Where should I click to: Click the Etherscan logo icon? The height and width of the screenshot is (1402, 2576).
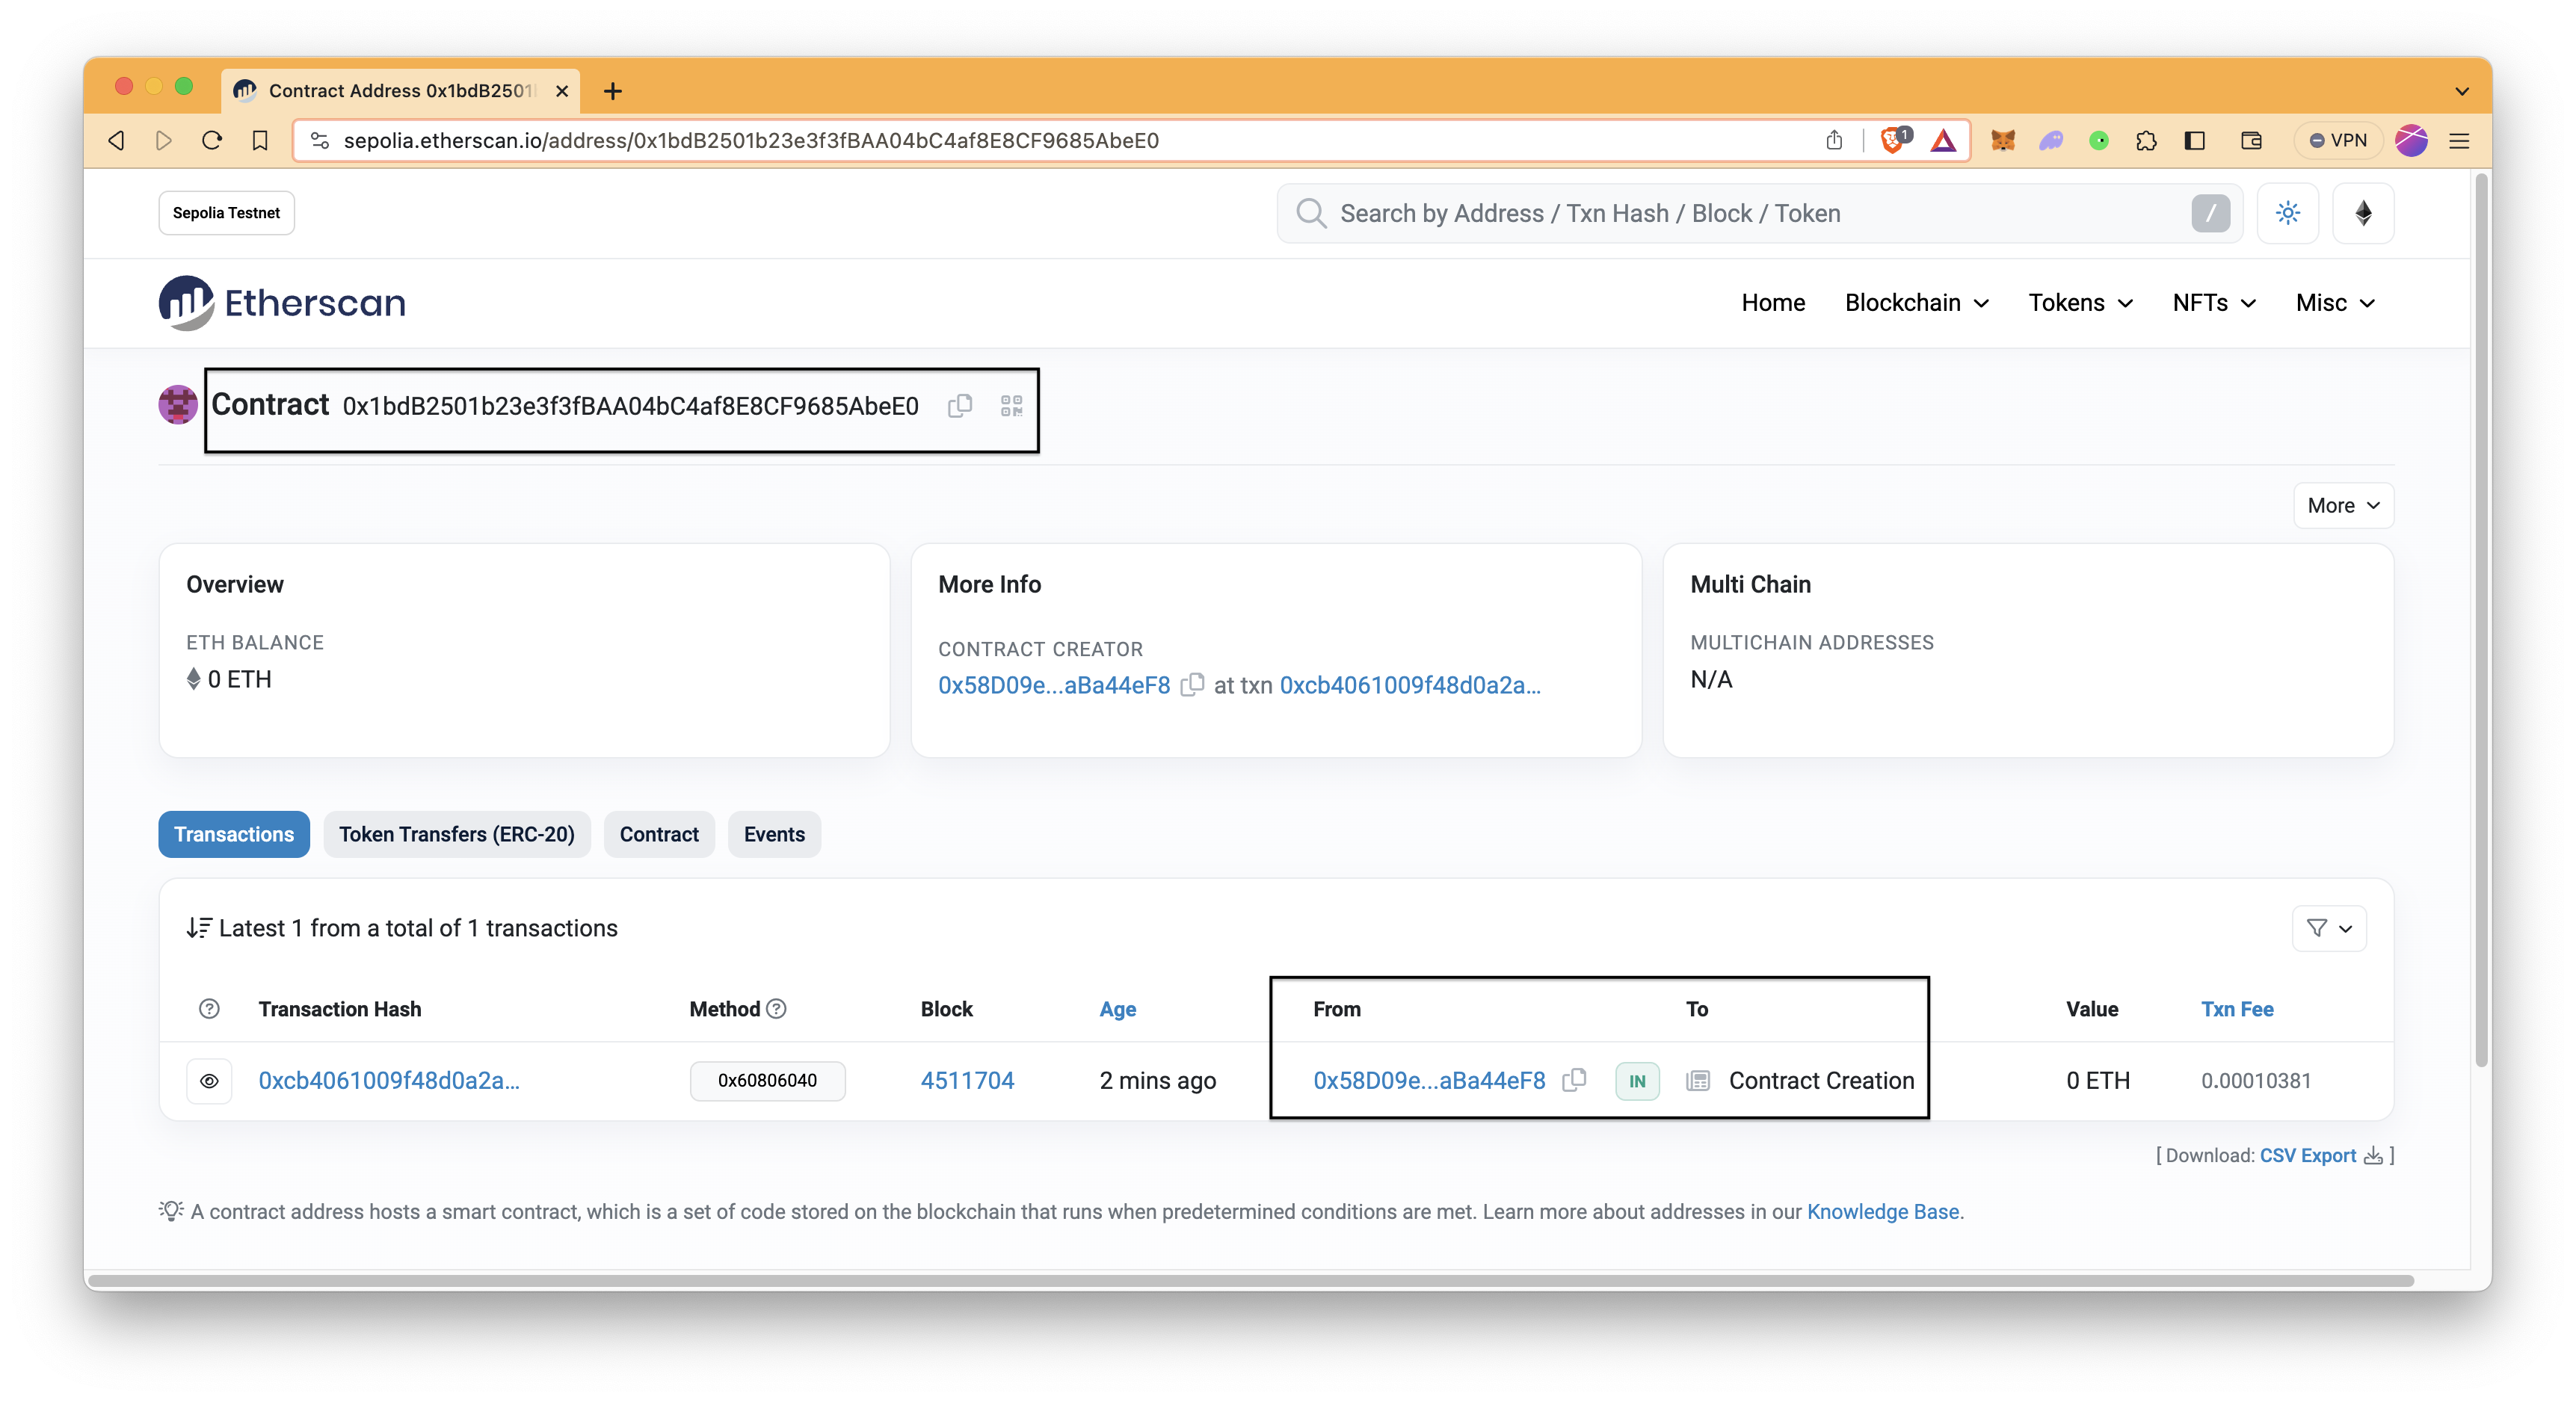click(x=185, y=302)
